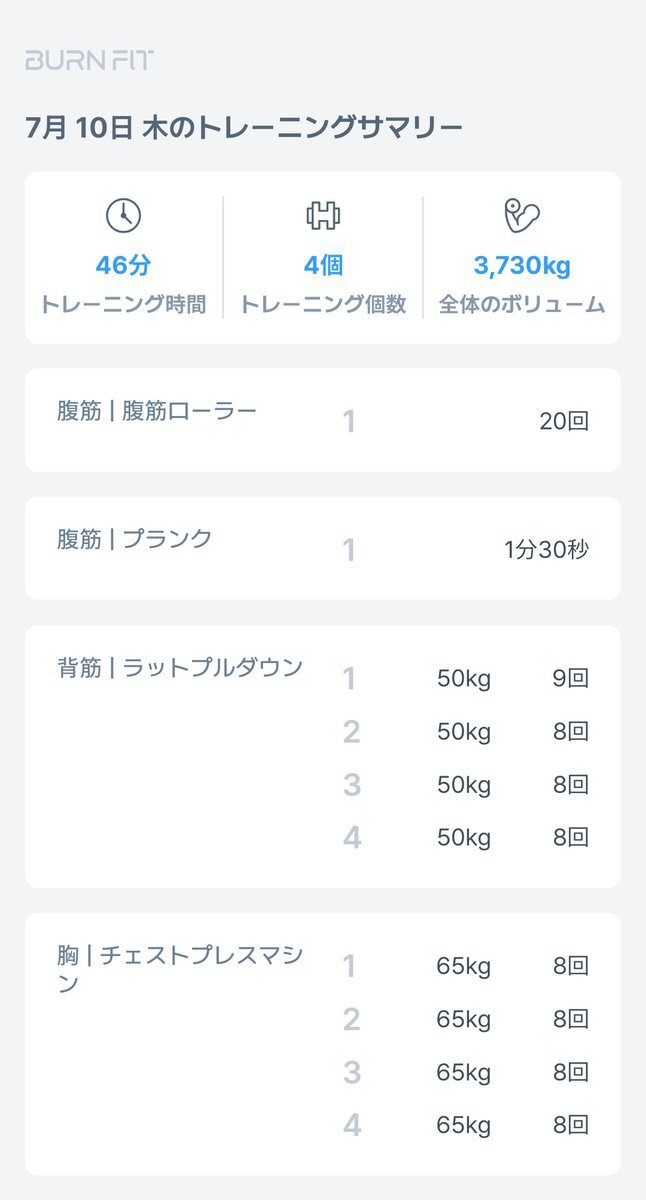Select the 4個 exercise count value
Screen dimensions: 646x1200
(323, 266)
